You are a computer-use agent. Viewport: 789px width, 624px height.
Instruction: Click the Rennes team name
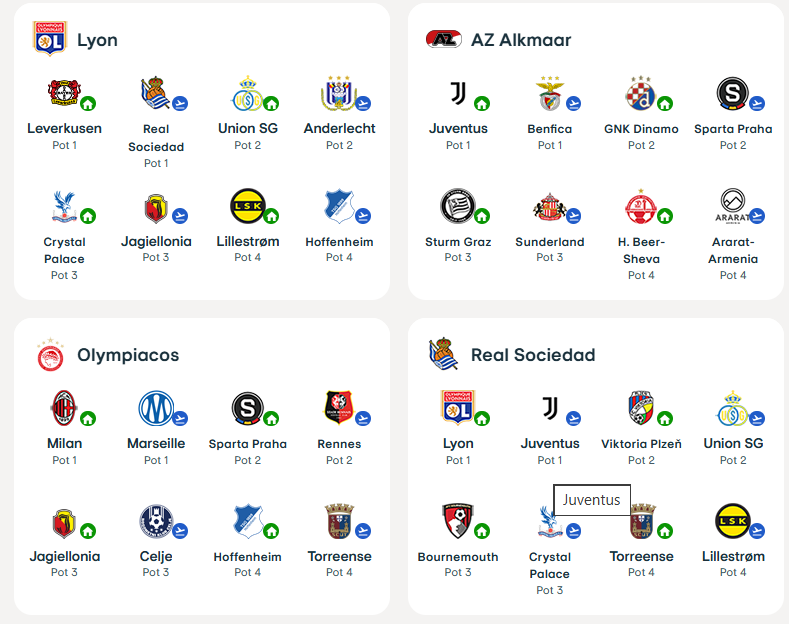(x=339, y=444)
